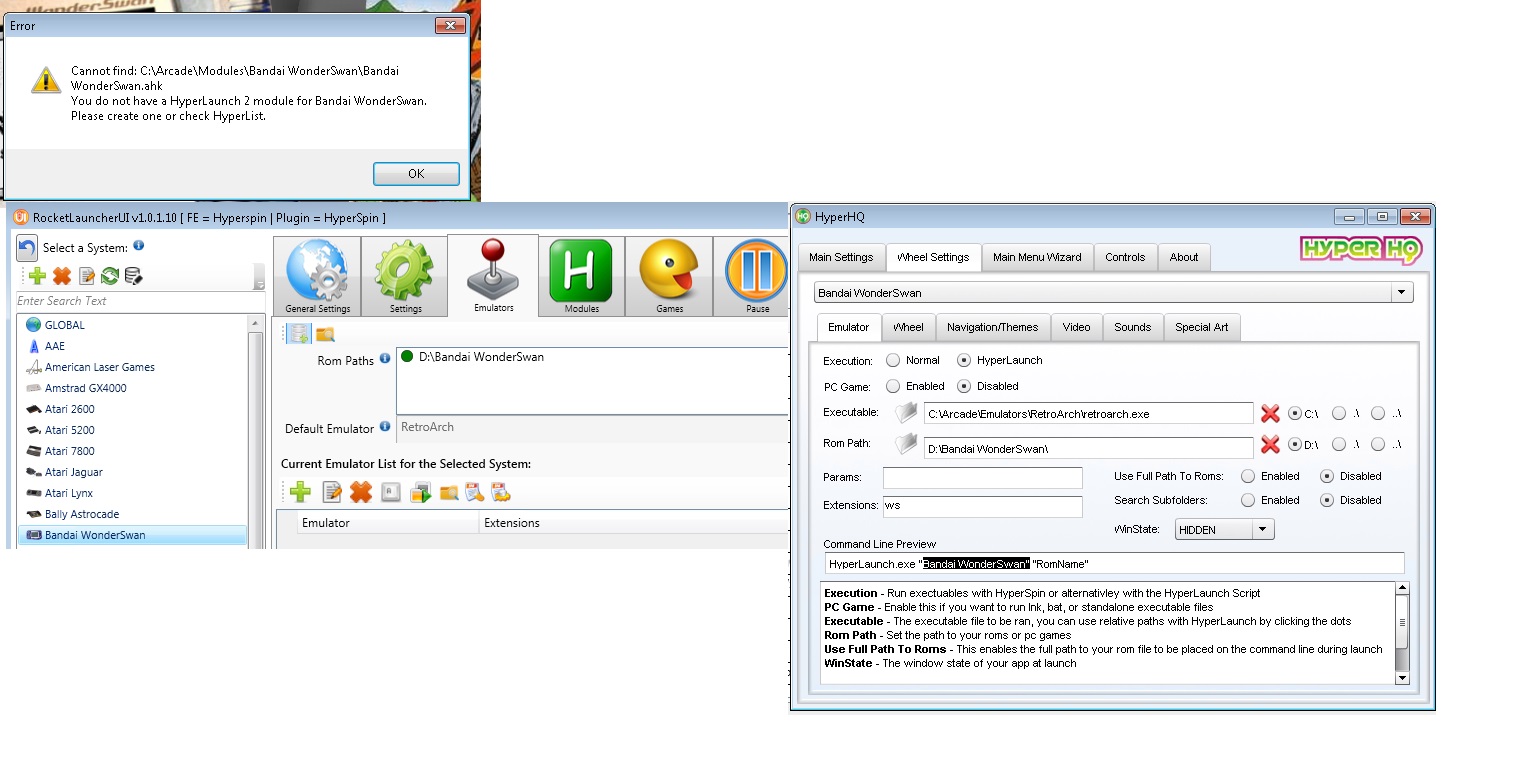Click OK in the Error dialog

416,174
